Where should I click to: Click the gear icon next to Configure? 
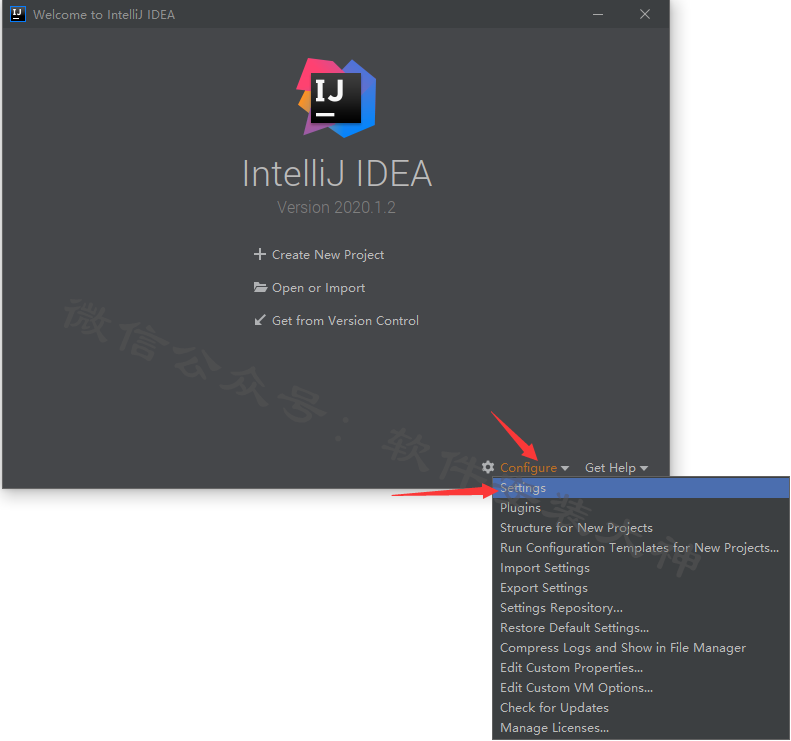click(488, 467)
